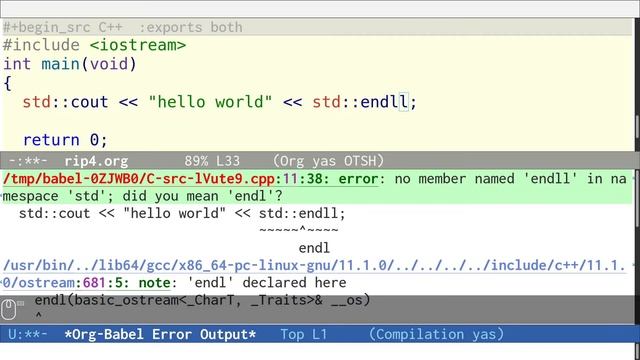Click the U:**- status in error output mode line

28,334
